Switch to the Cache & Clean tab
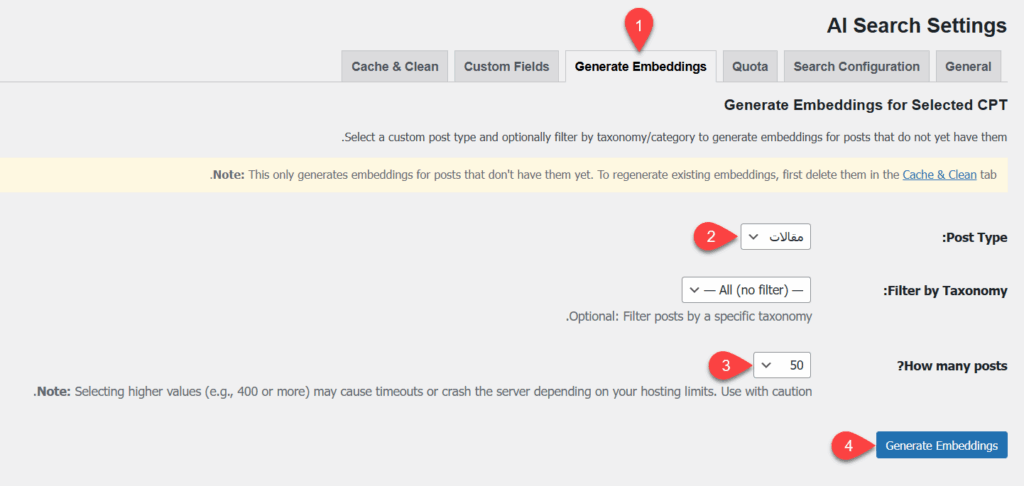 click(395, 67)
